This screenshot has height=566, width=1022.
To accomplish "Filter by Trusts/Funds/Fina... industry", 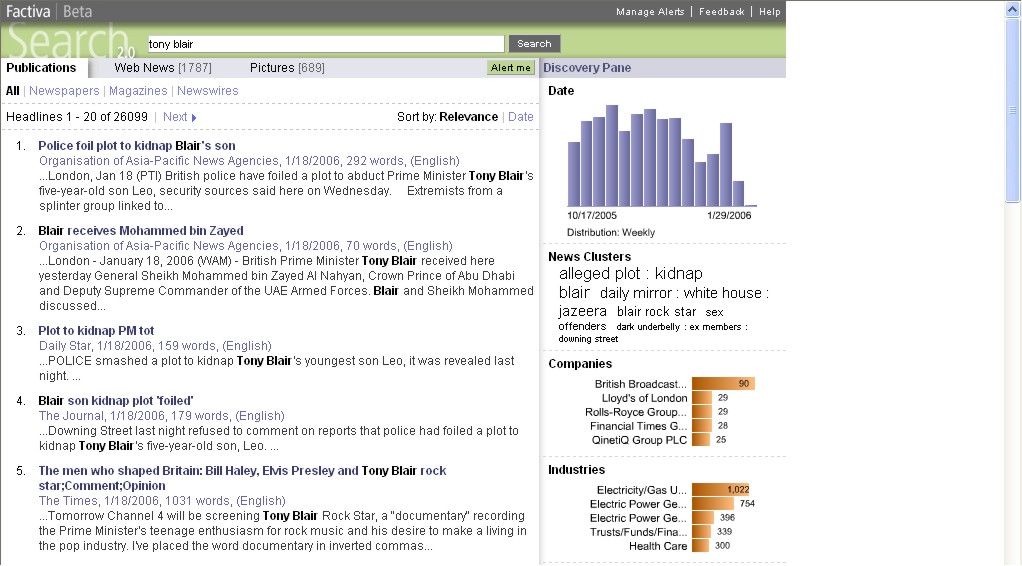I will tap(638, 532).
